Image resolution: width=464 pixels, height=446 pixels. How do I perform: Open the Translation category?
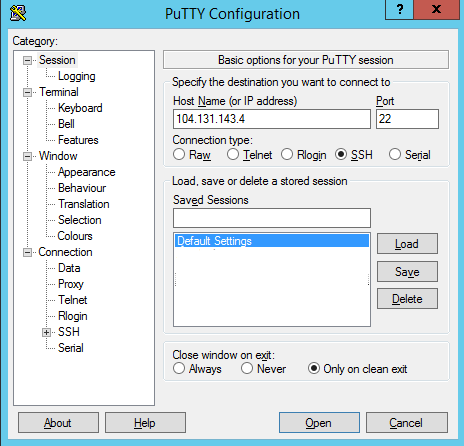[83, 204]
